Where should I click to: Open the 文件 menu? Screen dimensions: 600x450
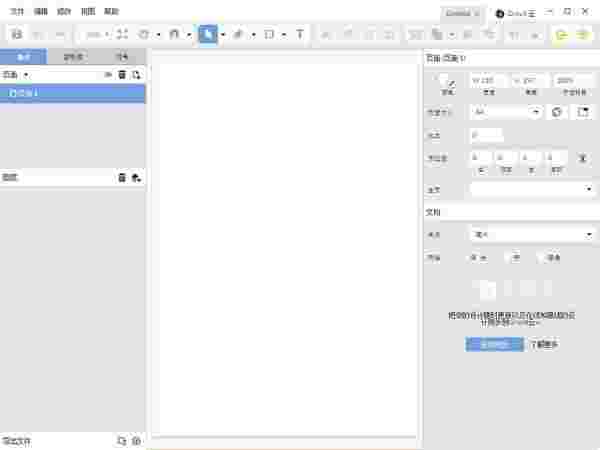coord(16,11)
